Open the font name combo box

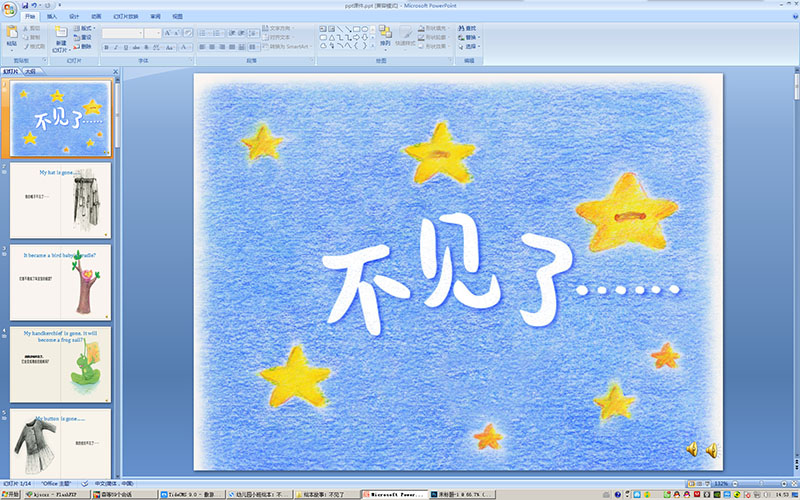pyautogui.click(x=122, y=33)
